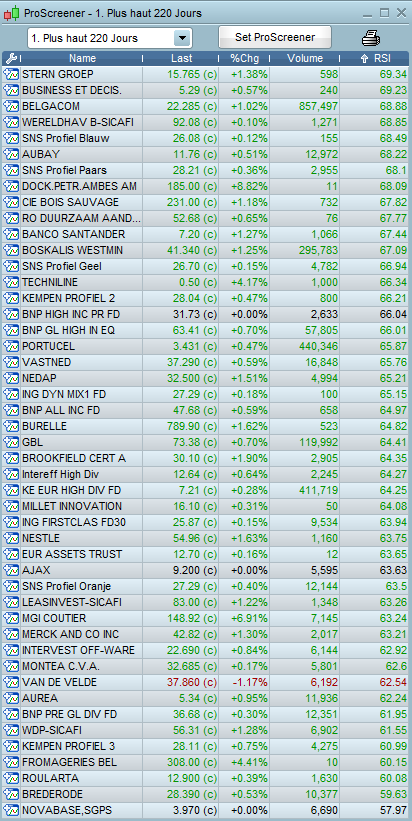Open column settings wrench icon
The image size is (412, 821).
(10, 59)
